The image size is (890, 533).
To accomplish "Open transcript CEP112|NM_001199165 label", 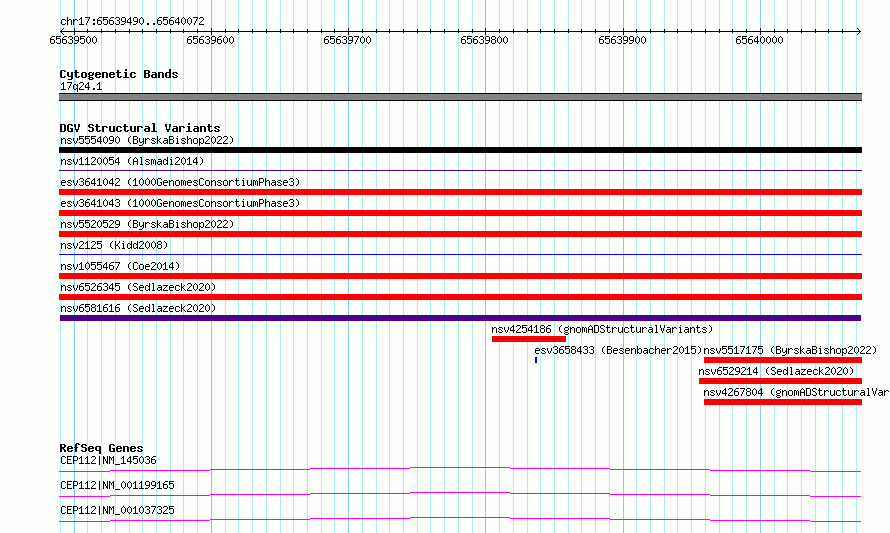I will pos(117,485).
